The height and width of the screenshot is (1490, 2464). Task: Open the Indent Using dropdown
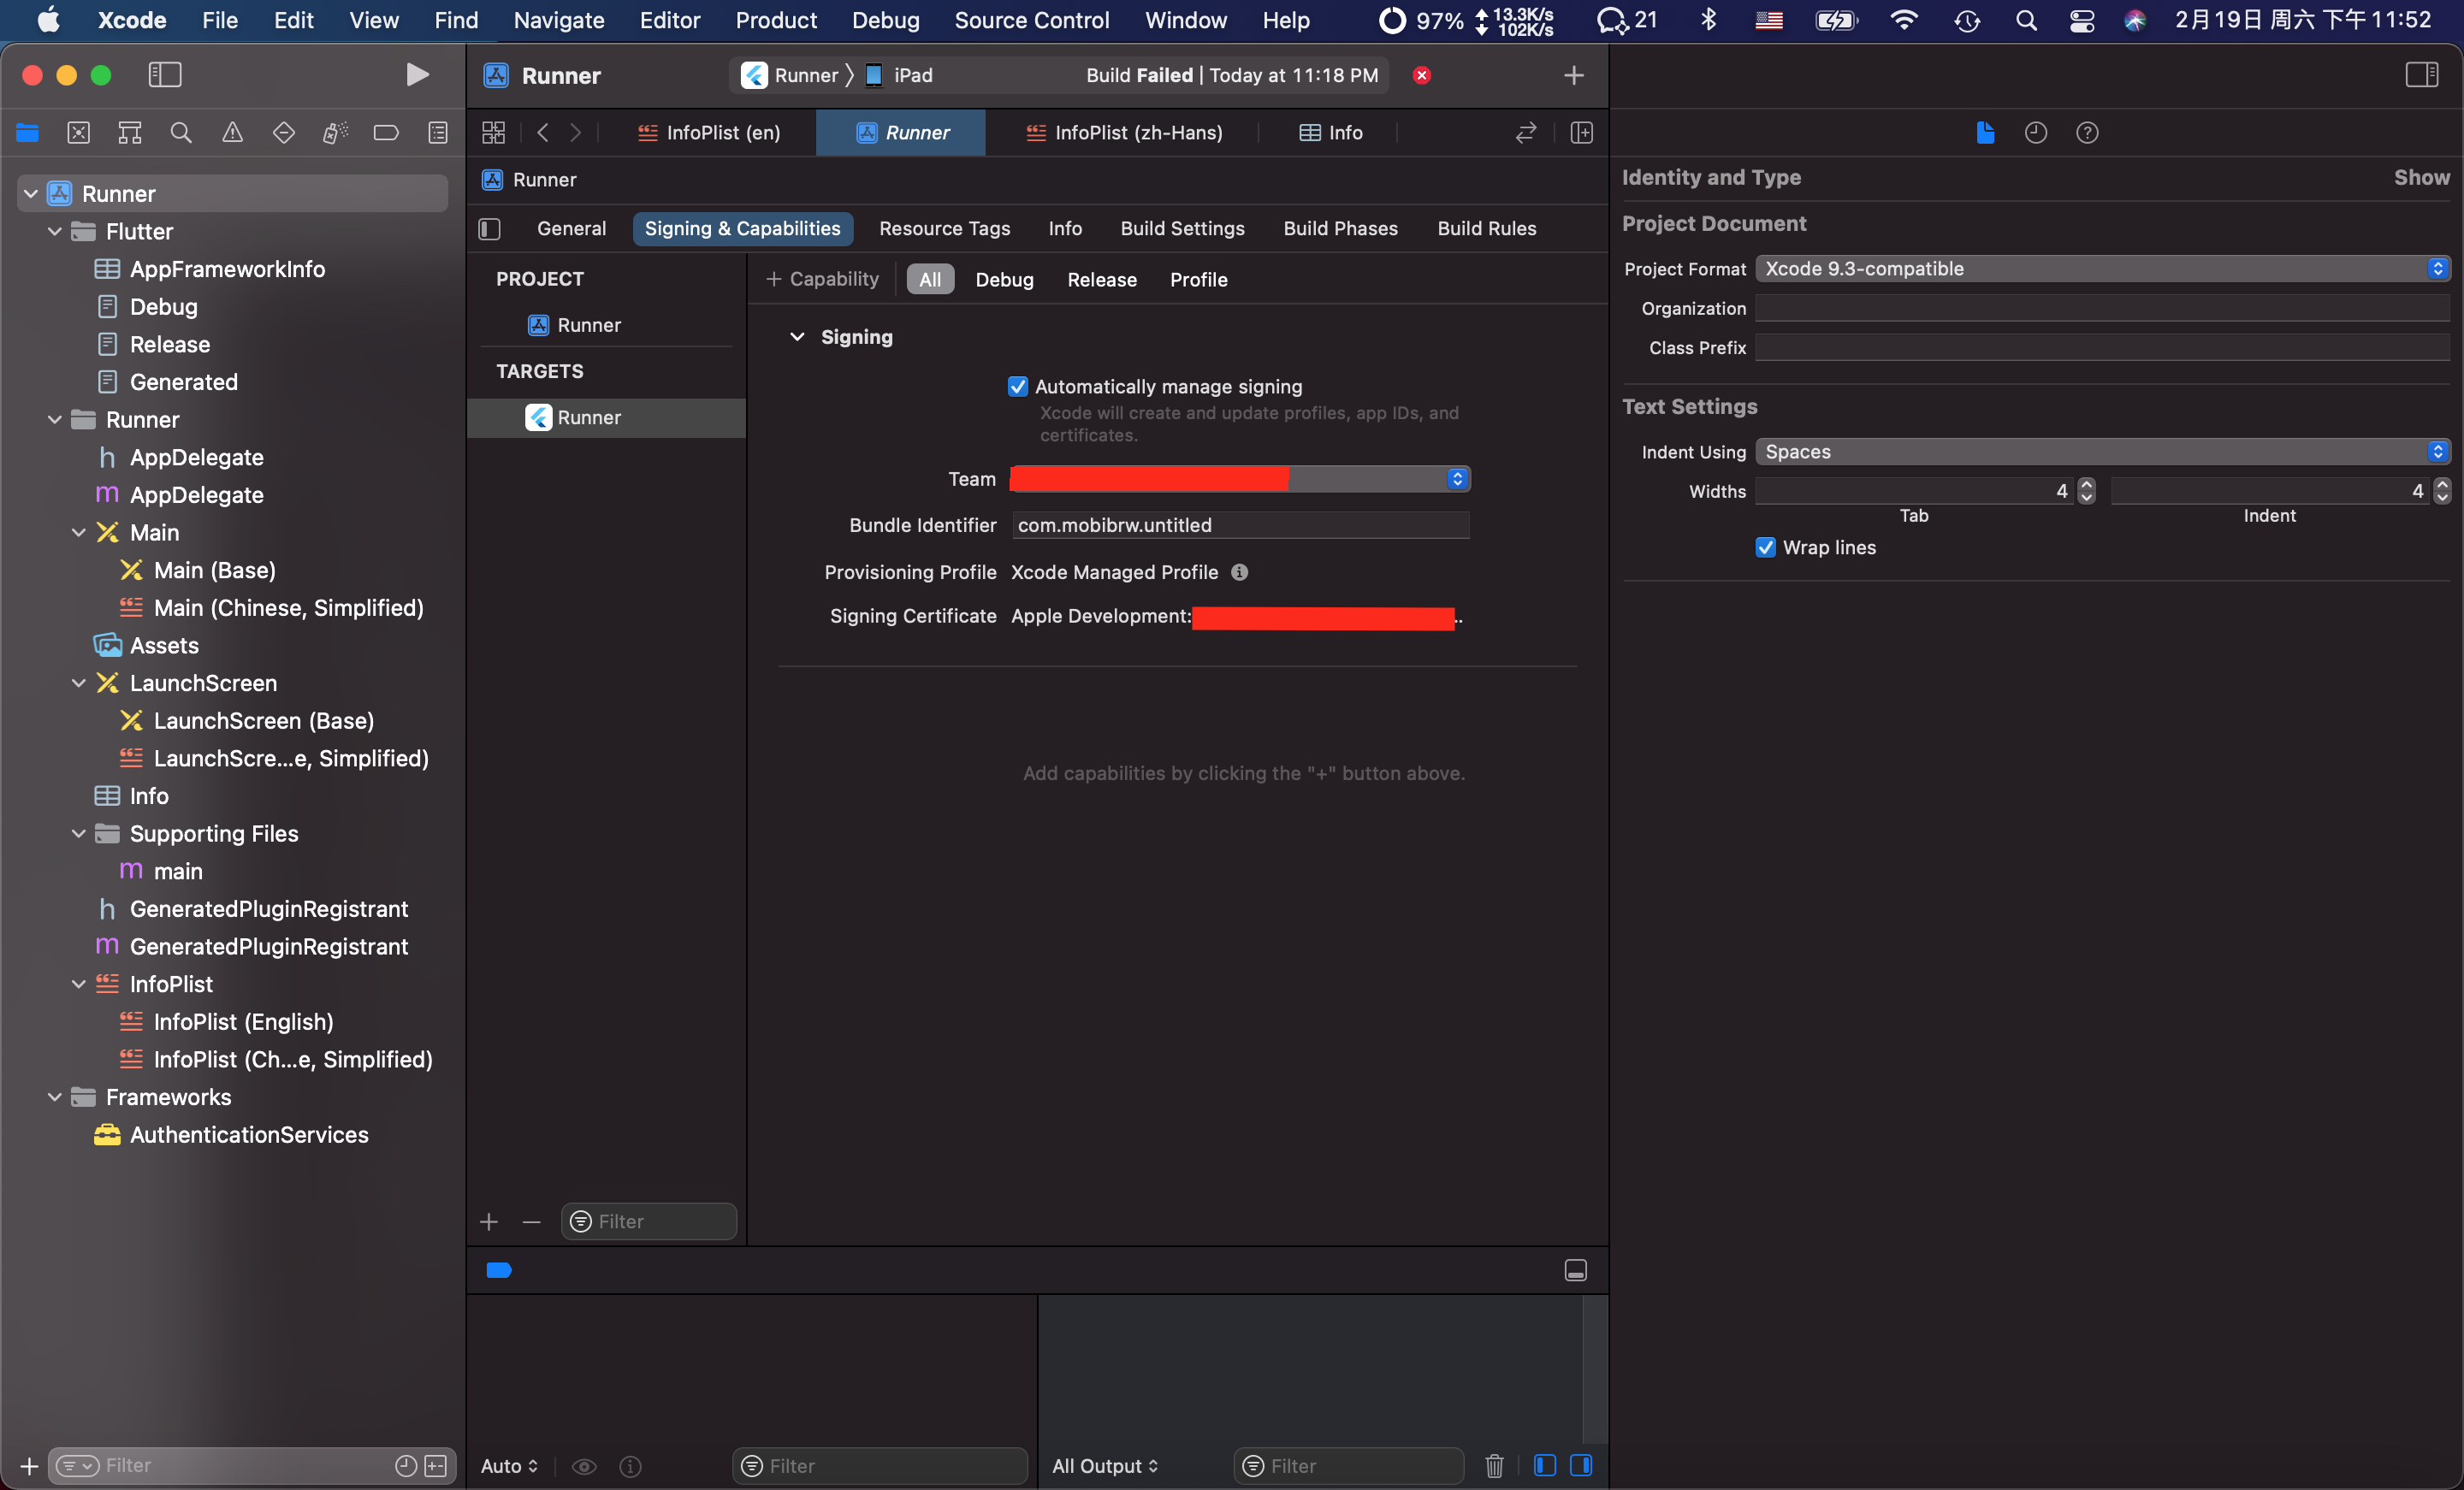pyautogui.click(x=2103, y=452)
